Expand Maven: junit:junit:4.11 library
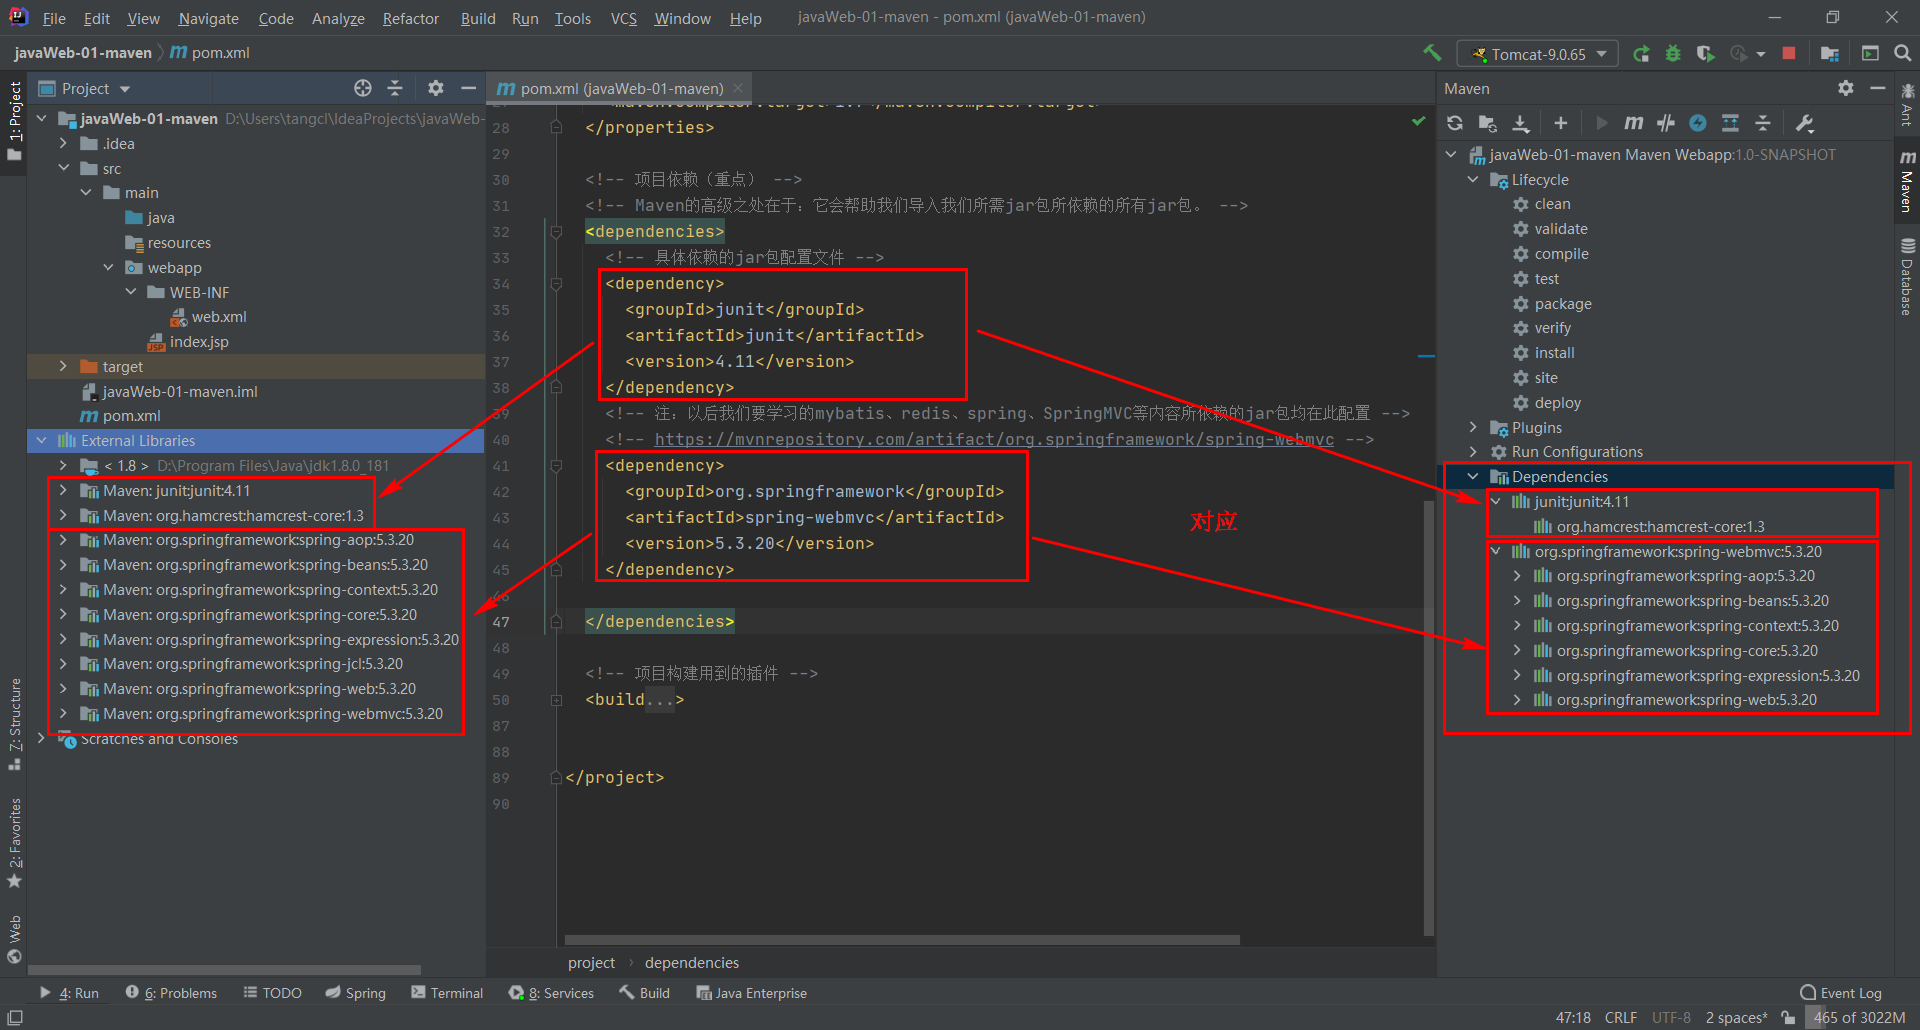 (63, 491)
